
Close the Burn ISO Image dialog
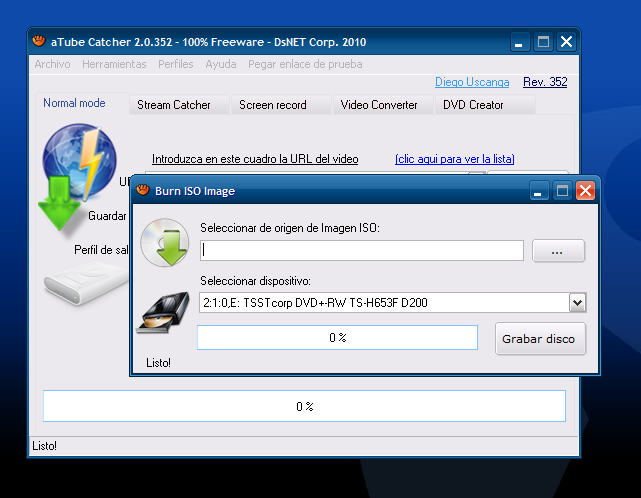(x=585, y=190)
